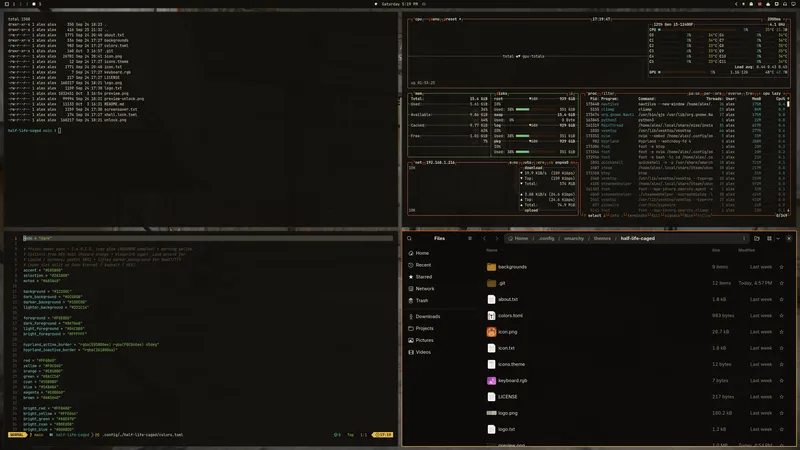This screenshot has width=800, height=450.
Task: Select the icon.txt file icon
Action: coord(491,348)
